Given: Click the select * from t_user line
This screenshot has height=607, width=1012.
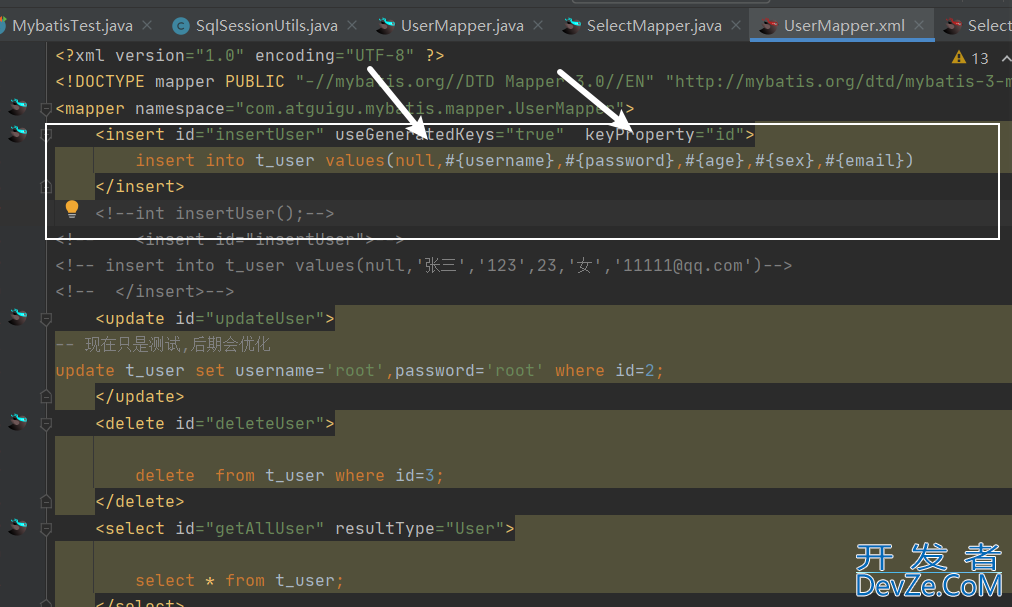Looking at the screenshot, I should pos(239,581).
